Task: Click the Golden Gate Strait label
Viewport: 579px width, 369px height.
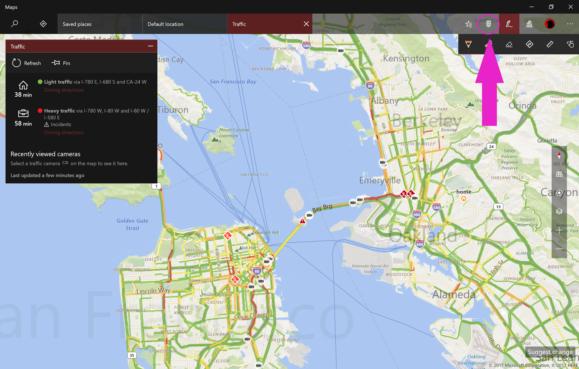Action: [x=132, y=224]
